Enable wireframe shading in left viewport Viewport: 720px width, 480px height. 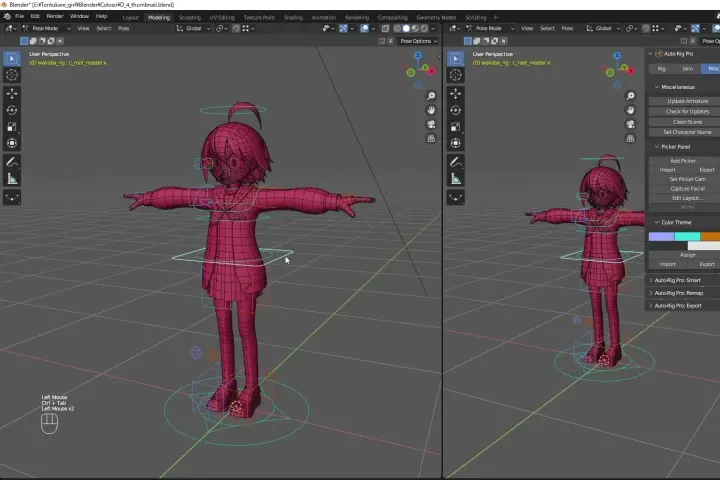(397, 28)
